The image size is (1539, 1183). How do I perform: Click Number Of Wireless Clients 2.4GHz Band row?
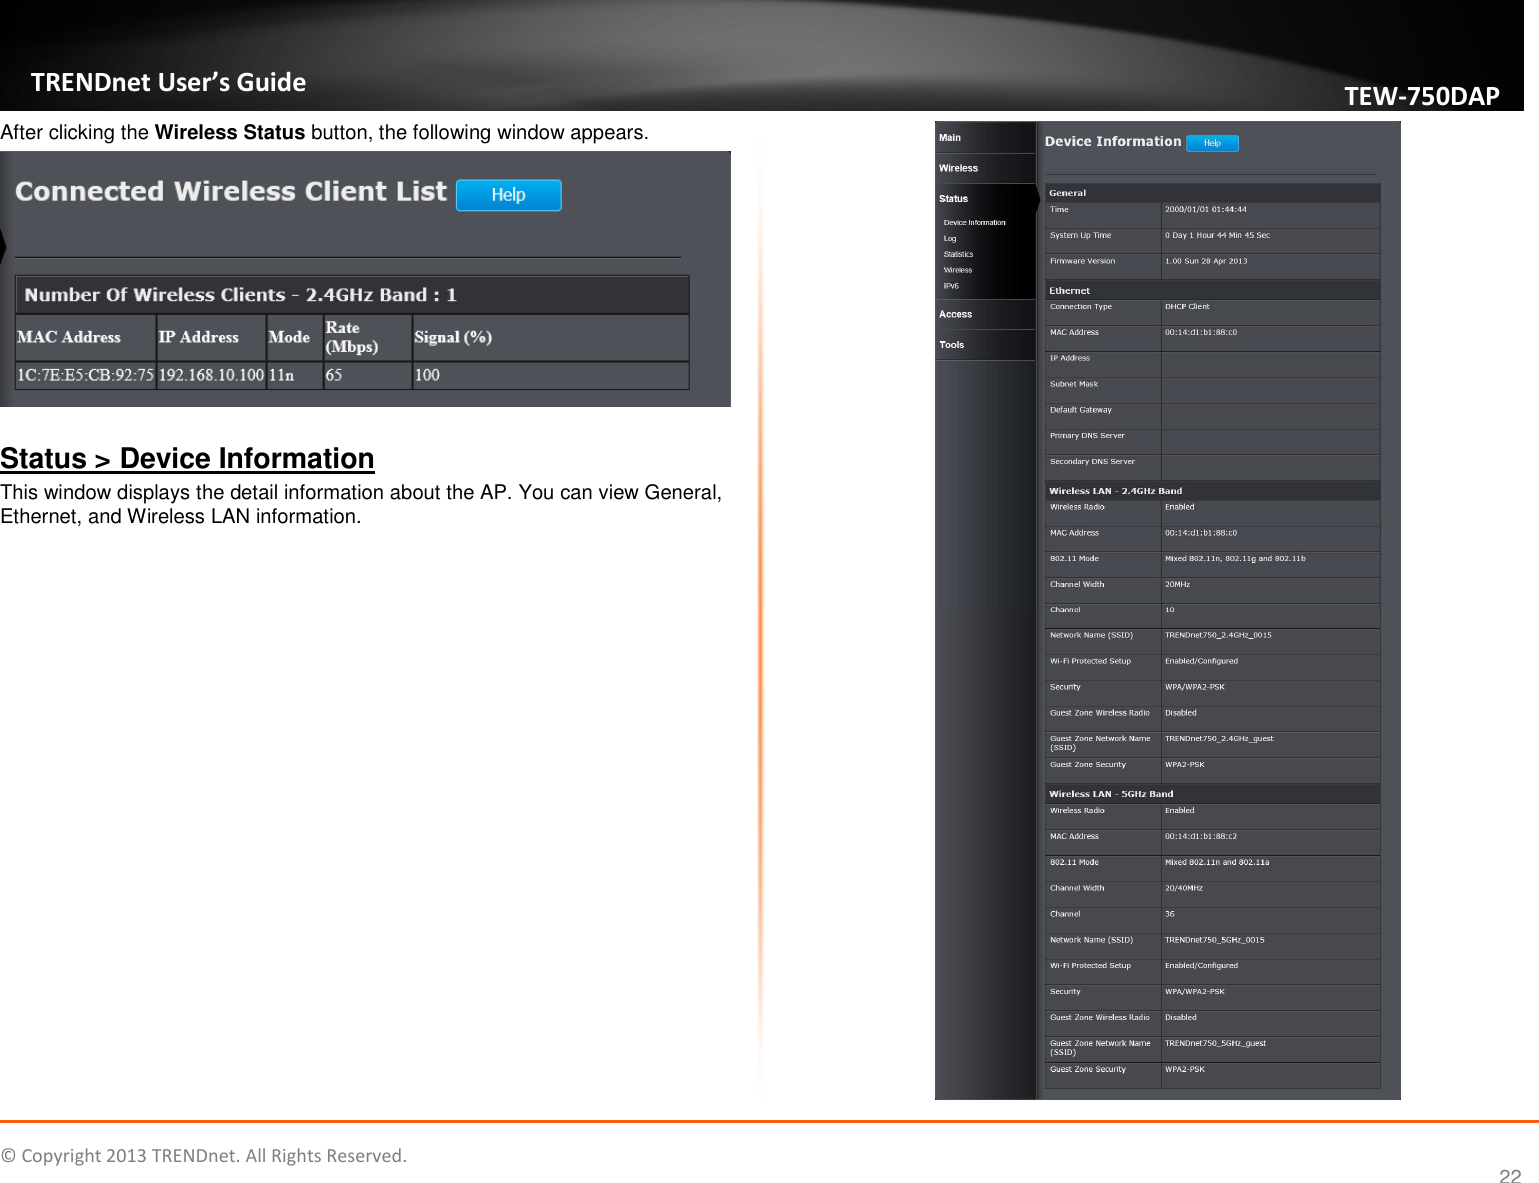(x=352, y=295)
